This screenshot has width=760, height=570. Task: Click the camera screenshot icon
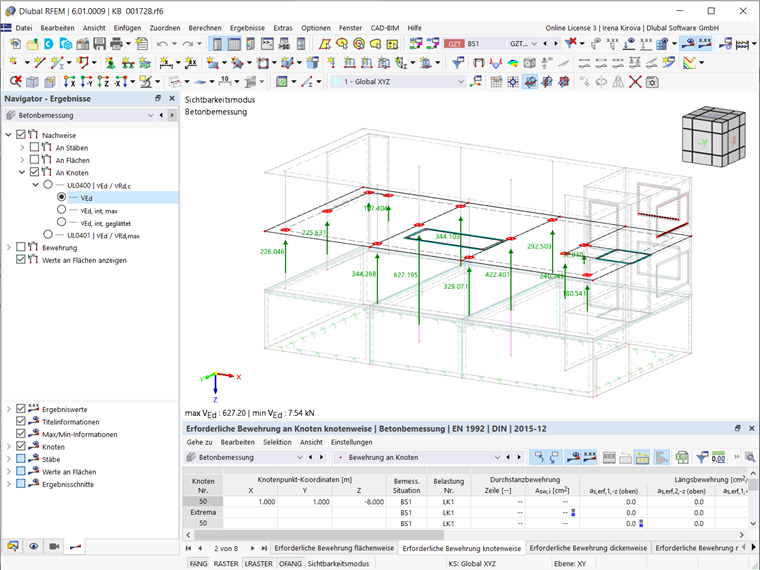pos(652,82)
